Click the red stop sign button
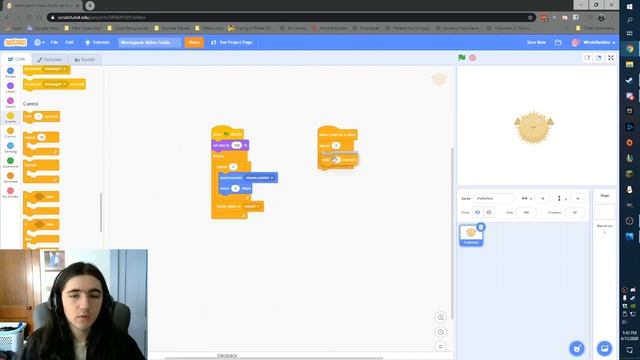This screenshot has height=360, width=640. (473, 58)
